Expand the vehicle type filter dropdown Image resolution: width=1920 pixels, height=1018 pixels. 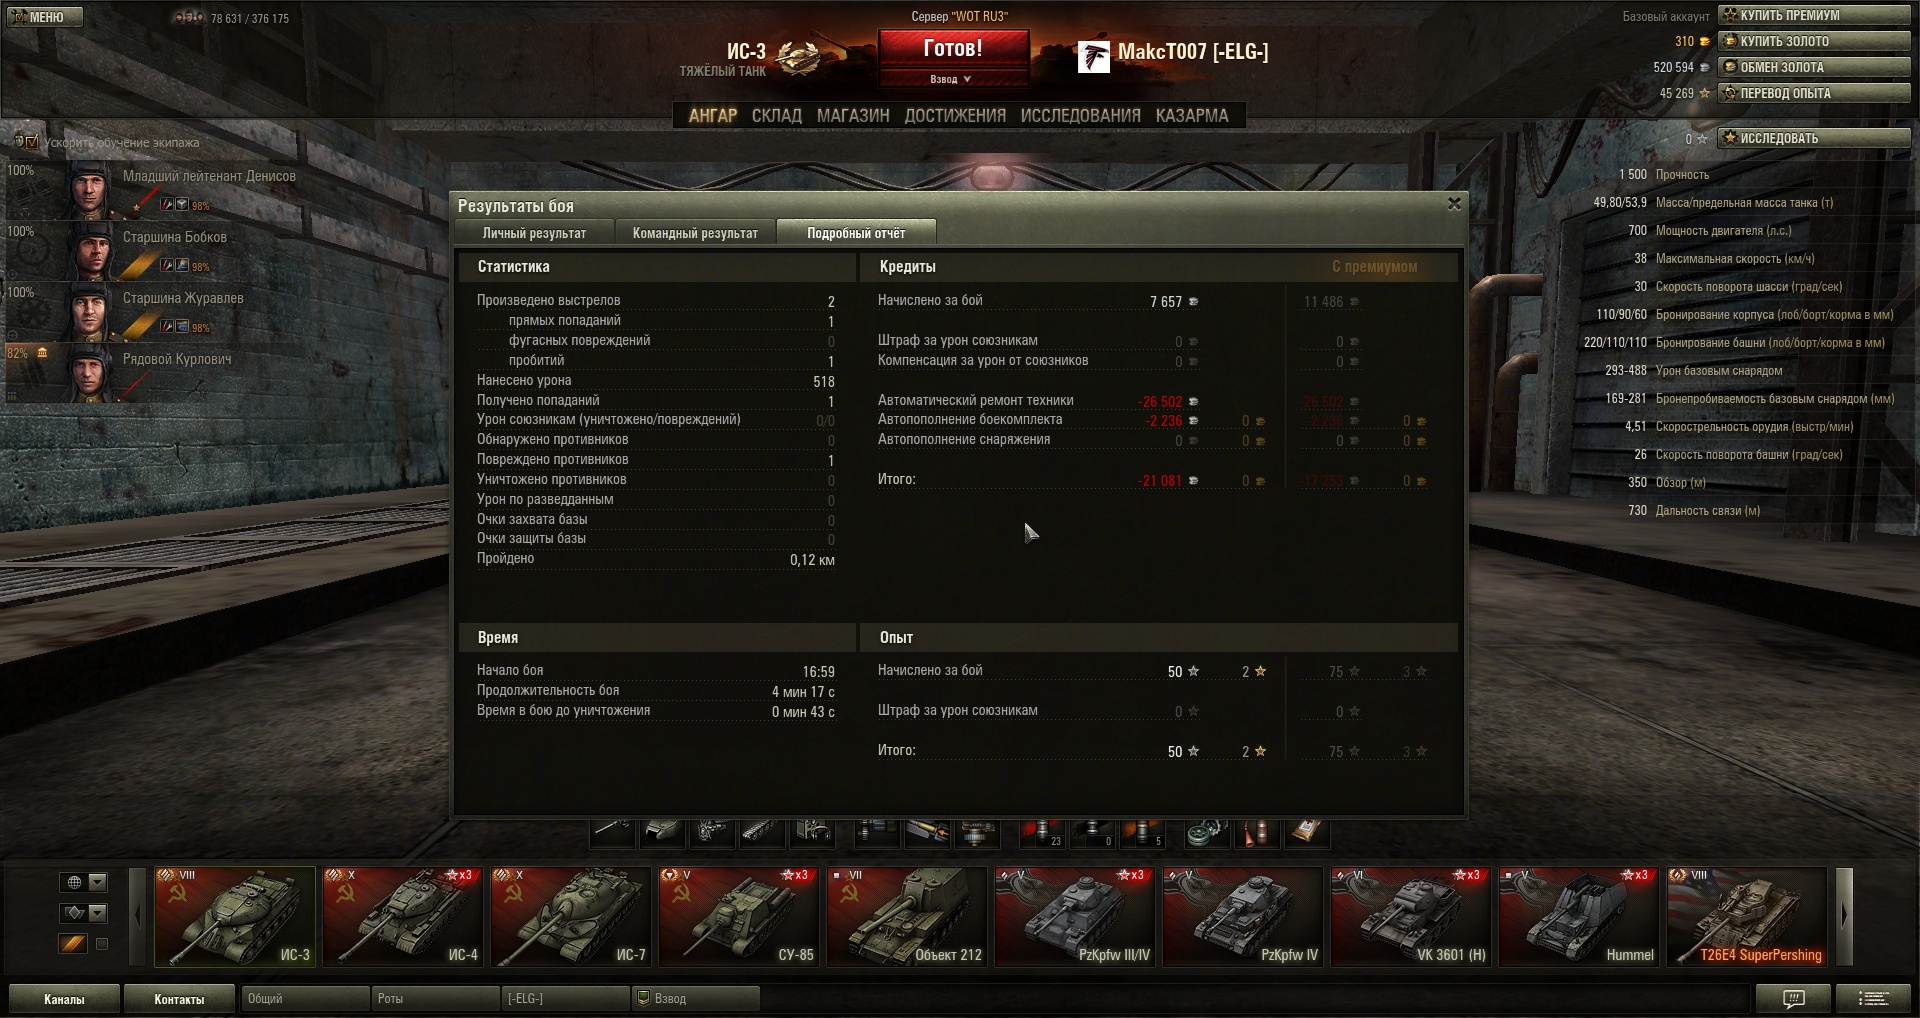[x=97, y=912]
